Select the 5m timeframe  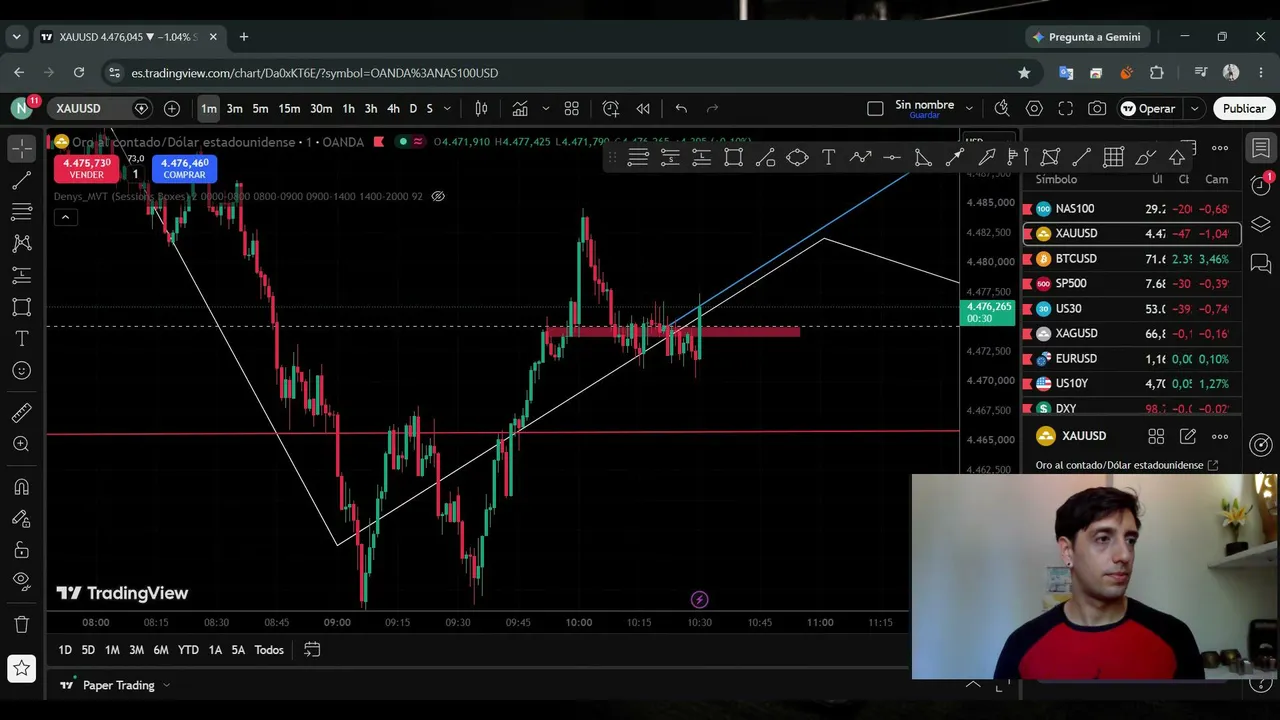260,108
